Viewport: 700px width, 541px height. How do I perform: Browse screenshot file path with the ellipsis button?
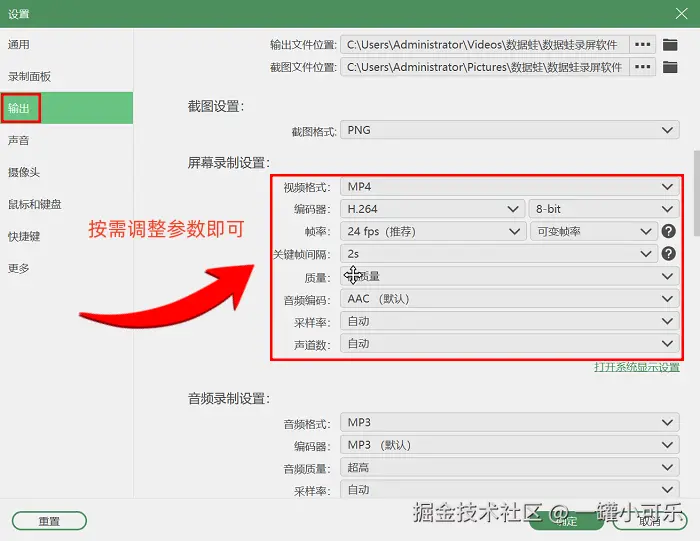pos(642,67)
